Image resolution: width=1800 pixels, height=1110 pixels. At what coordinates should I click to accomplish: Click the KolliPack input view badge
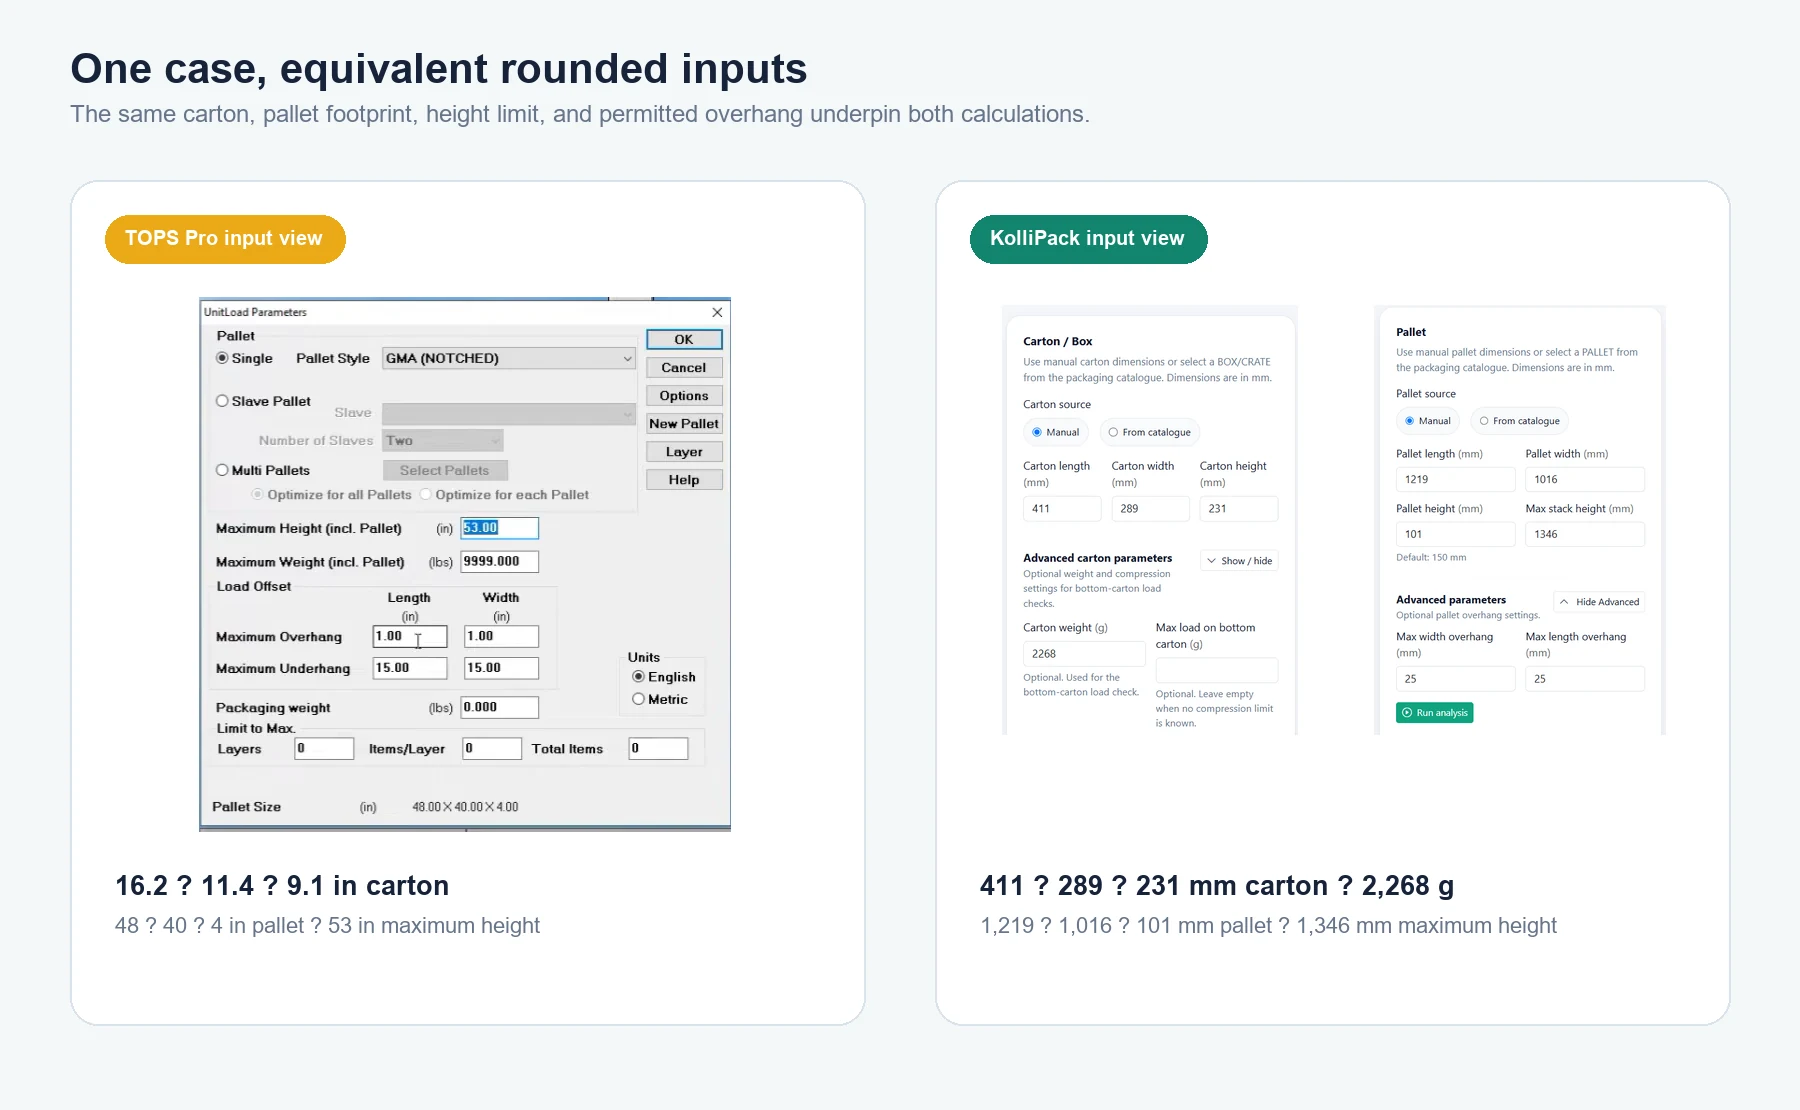point(1088,239)
